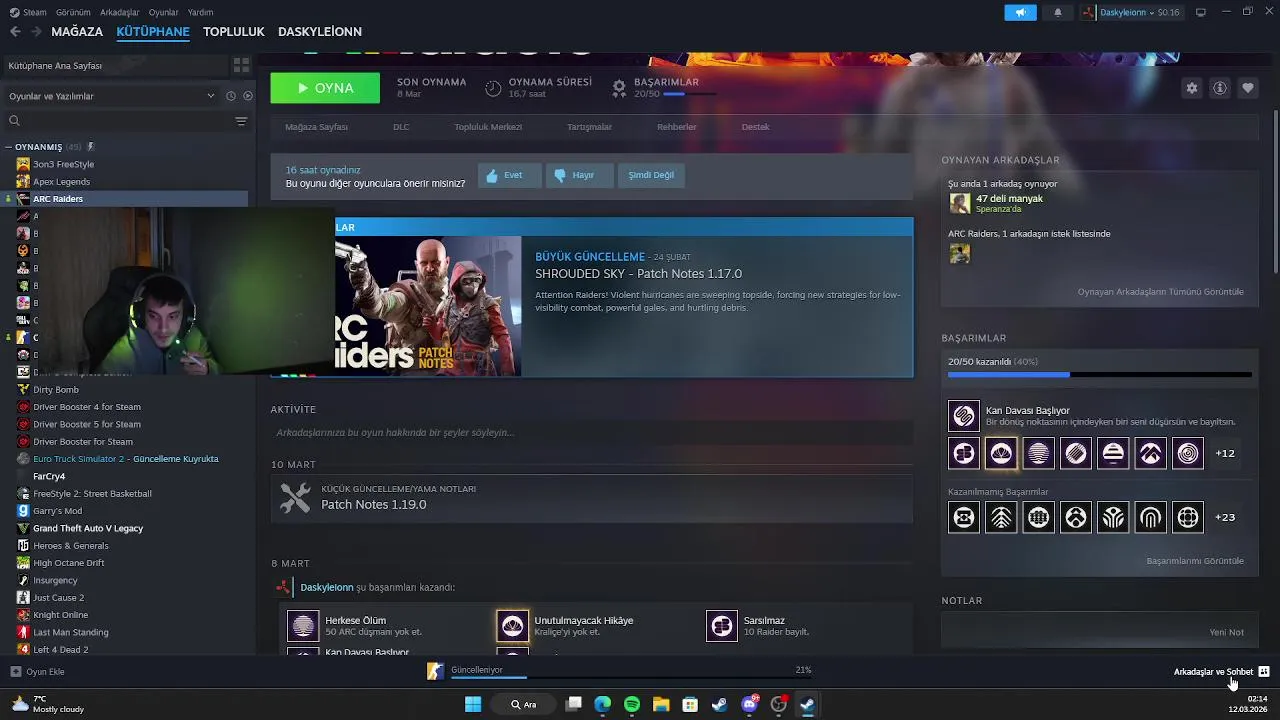This screenshot has height=720, width=1280.
Task: Open Microsoft Store on the taskbar
Action: (x=690, y=704)
